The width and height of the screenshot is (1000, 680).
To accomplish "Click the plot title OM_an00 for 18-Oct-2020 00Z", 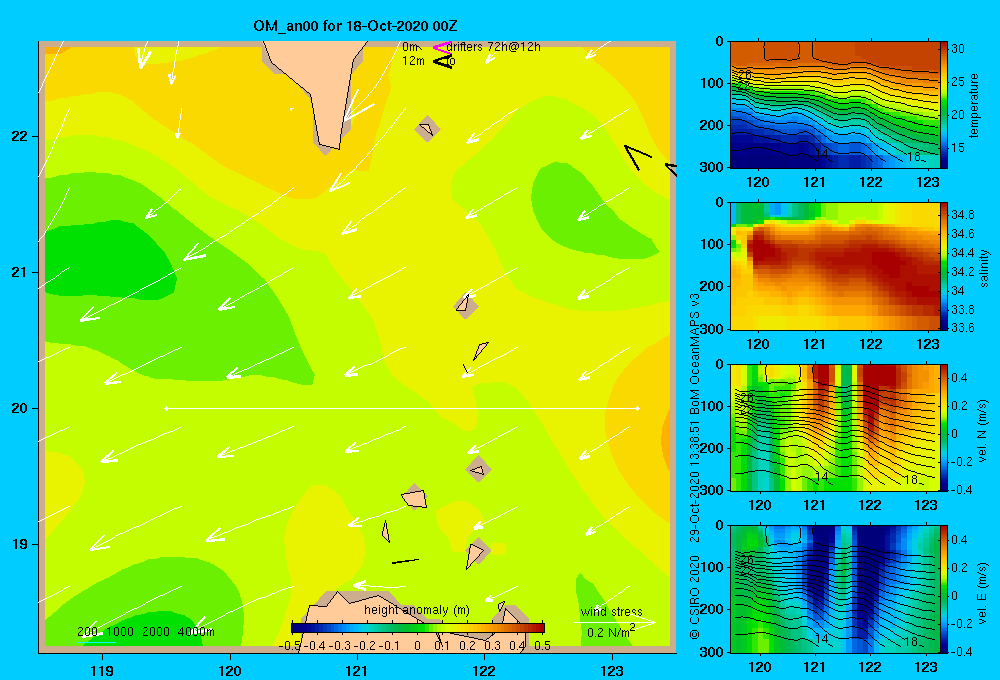I will 355,26.
